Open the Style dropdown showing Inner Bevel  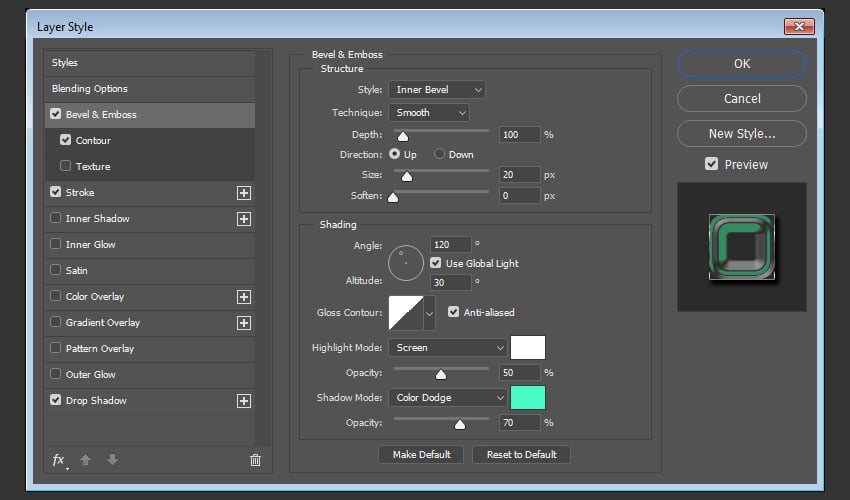(x=436, y=89)
